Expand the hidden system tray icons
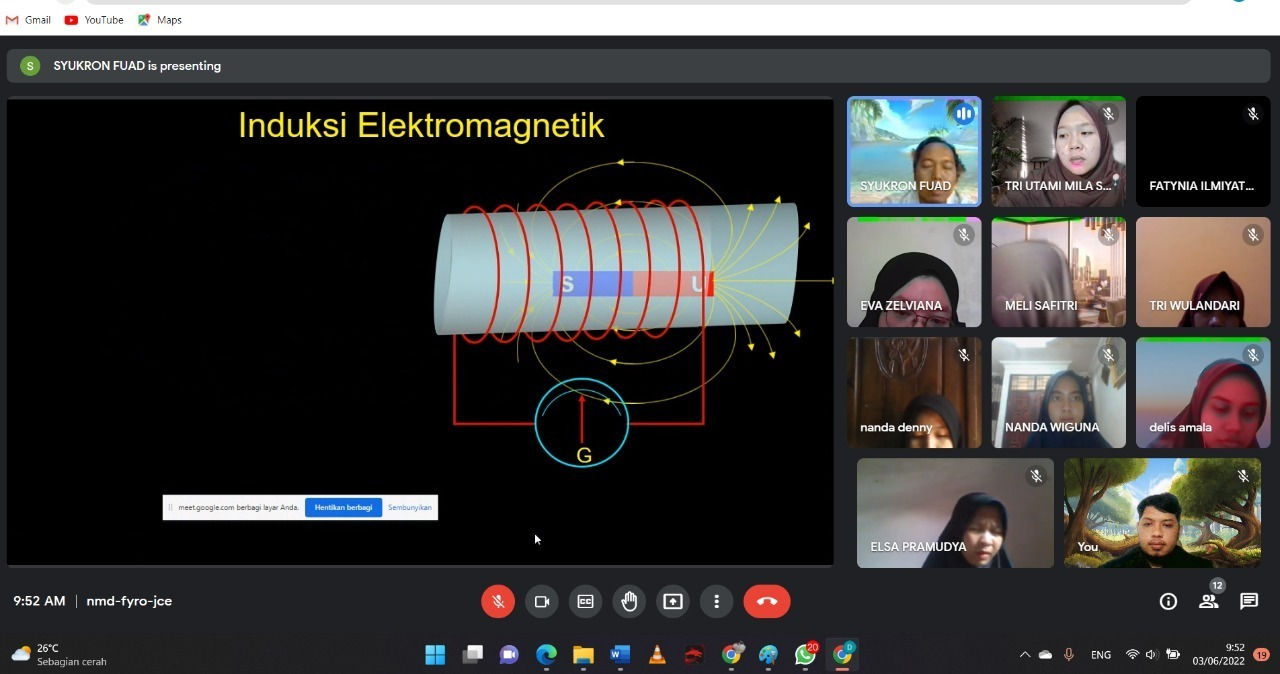The height and width of the screenshot is (674, 1280). click(1024, 655)
